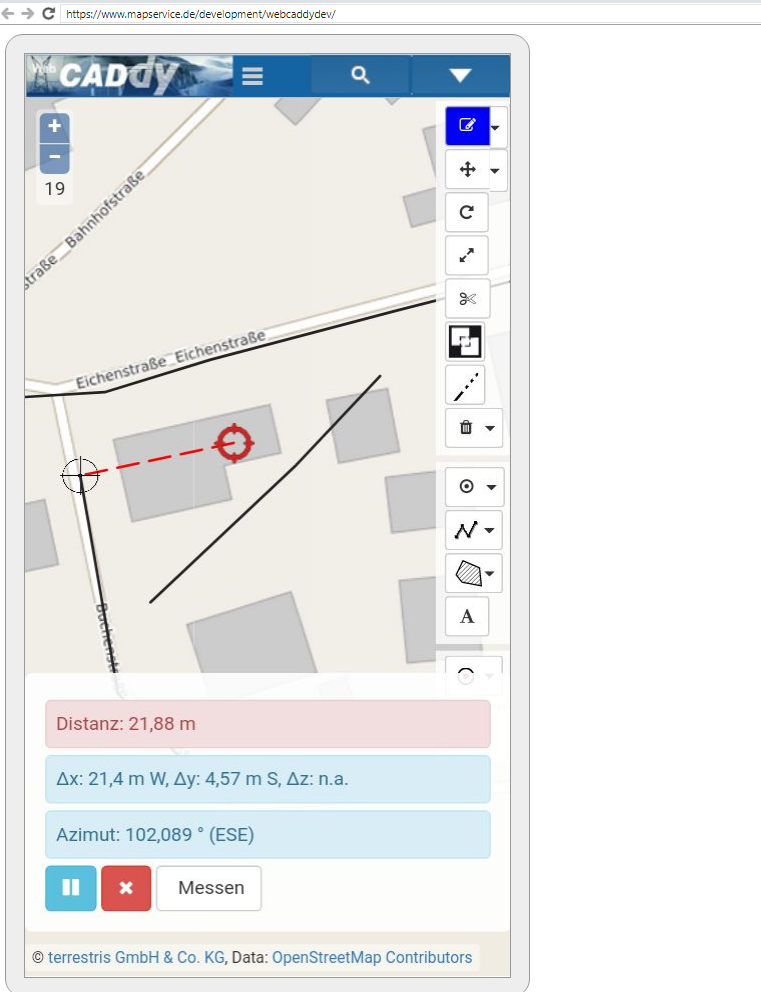The image size is (761, 992).
Task: Open the trash delete tool dropdown
Action: pos(491,428)
